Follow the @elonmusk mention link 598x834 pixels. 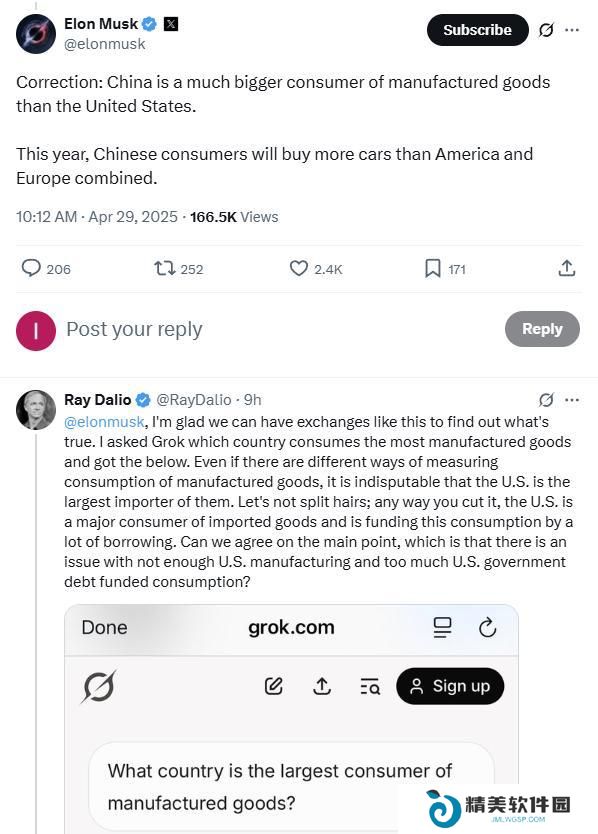[x=104, y=422]
